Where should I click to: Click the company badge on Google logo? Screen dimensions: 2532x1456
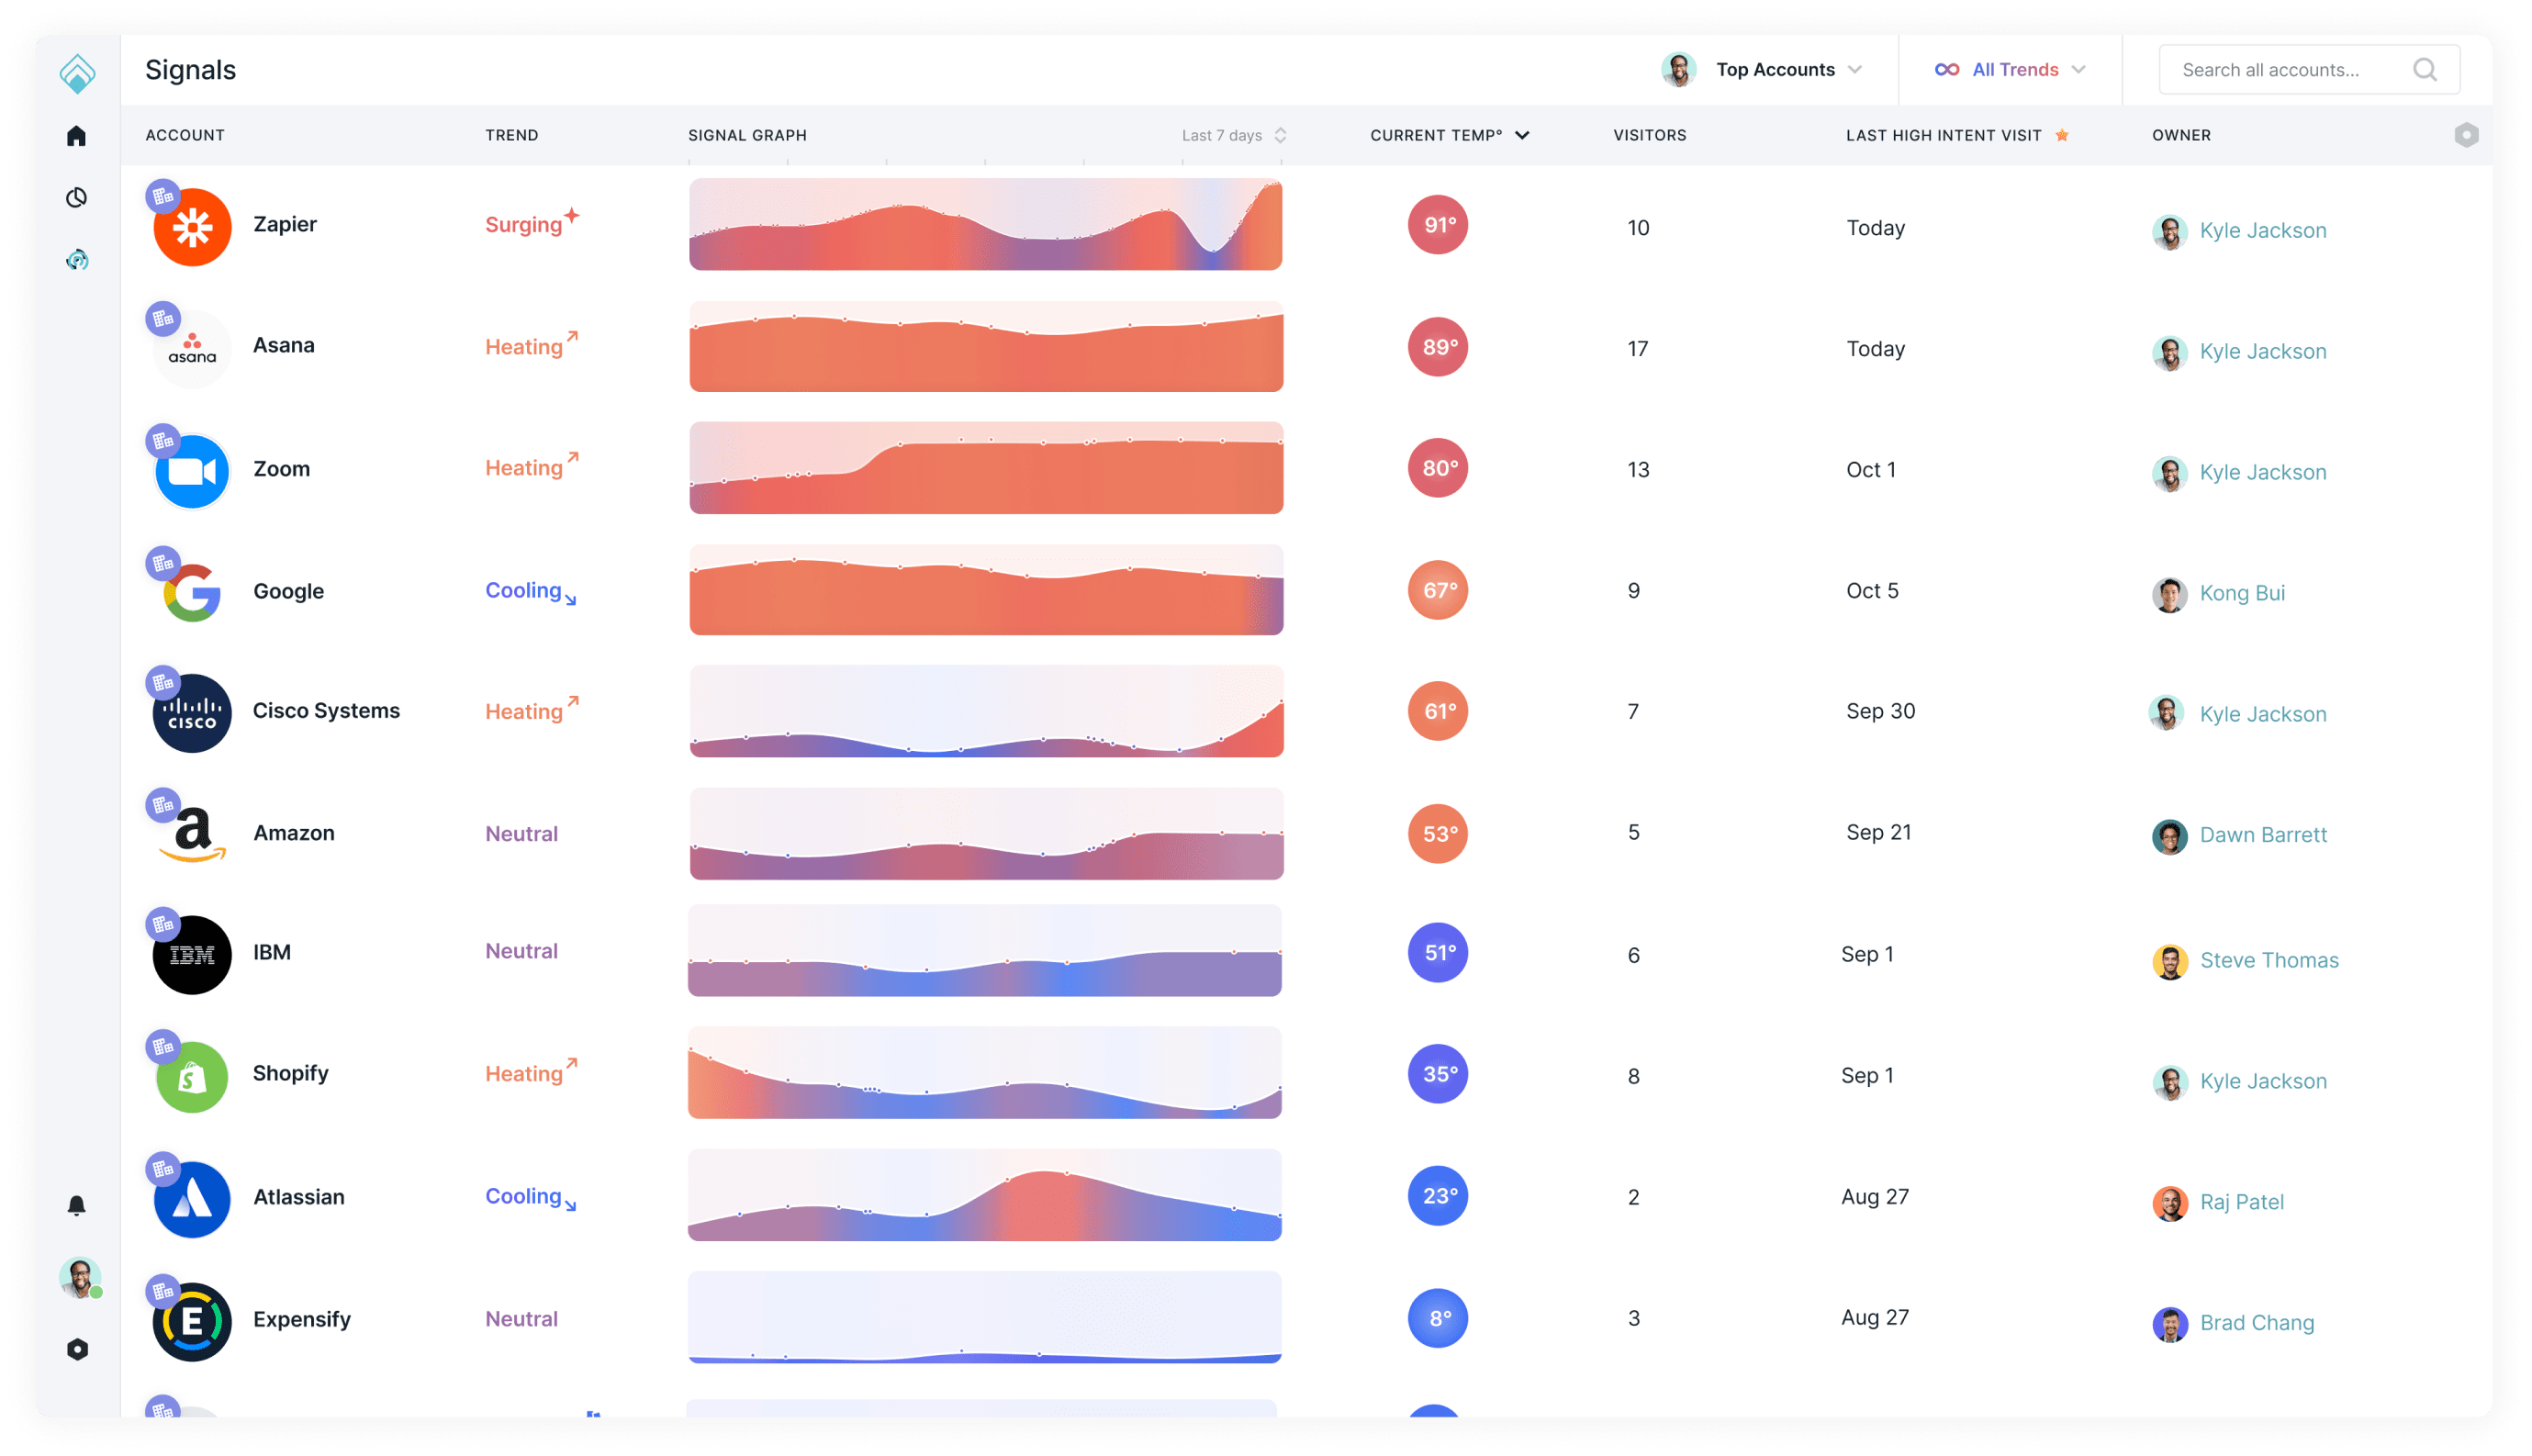163,563
